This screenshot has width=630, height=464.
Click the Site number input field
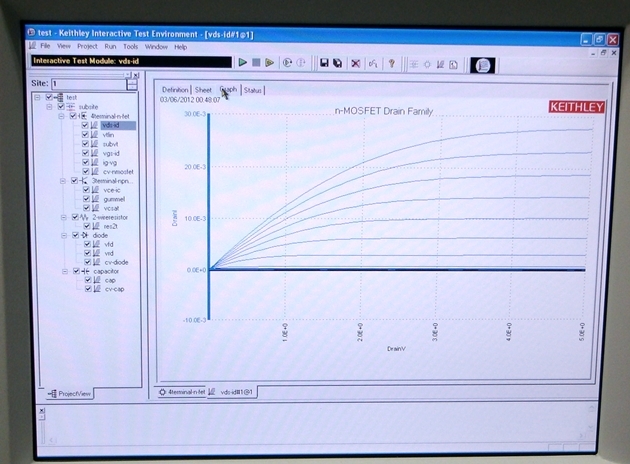coord(89,84)
